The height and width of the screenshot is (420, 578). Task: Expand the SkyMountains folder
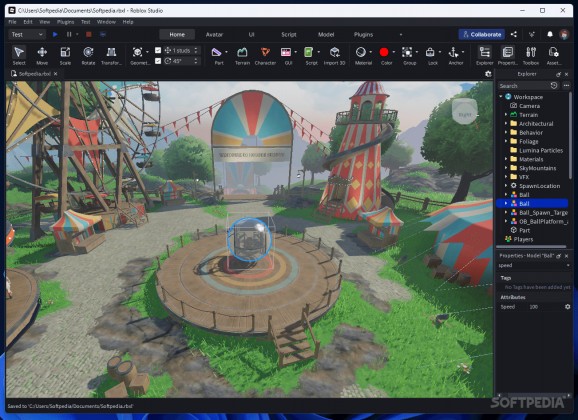coord(506,168)
